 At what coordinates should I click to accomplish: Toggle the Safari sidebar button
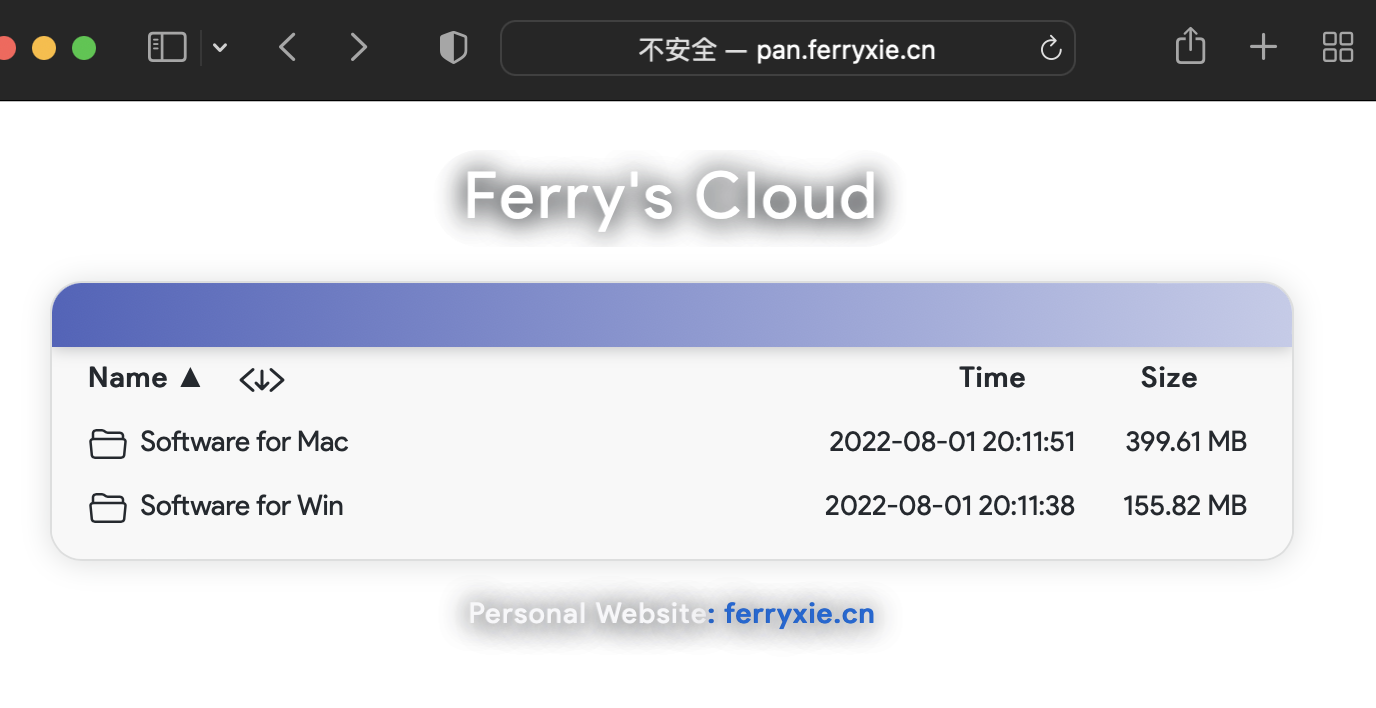(x=167, y=47)
